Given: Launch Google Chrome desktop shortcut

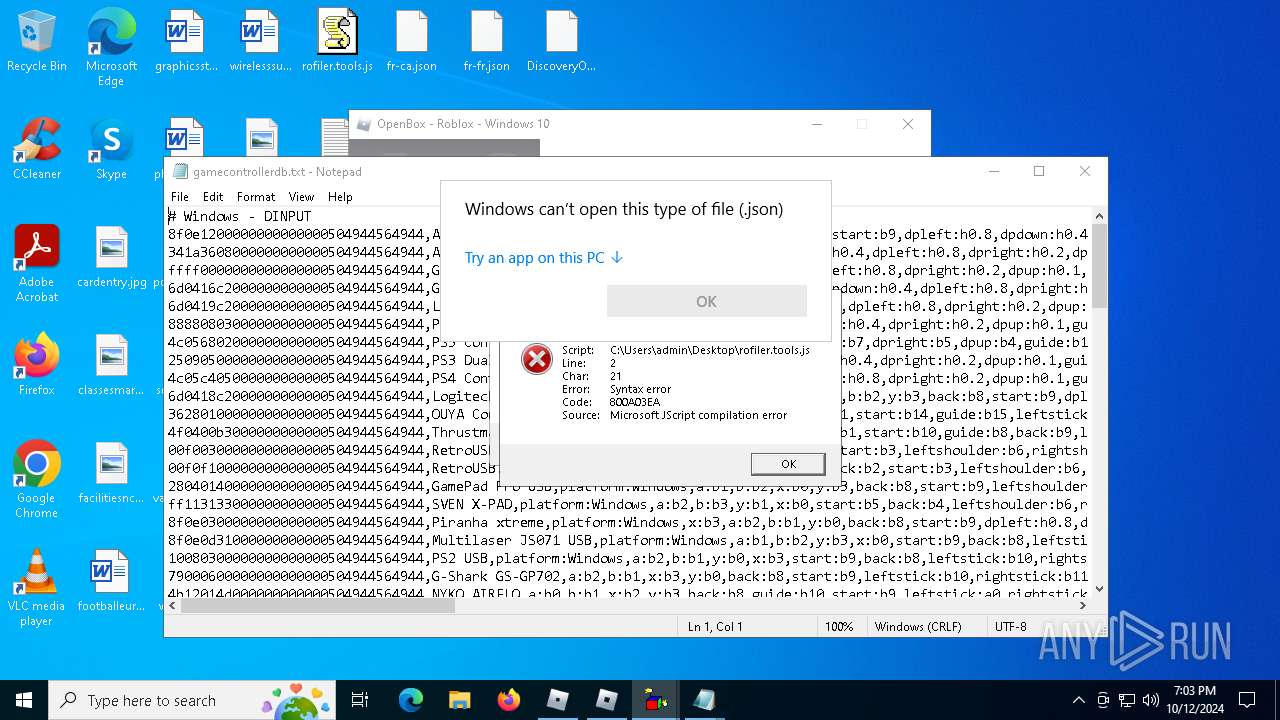Looking at the screenshot, I should (x=37, y=479).
